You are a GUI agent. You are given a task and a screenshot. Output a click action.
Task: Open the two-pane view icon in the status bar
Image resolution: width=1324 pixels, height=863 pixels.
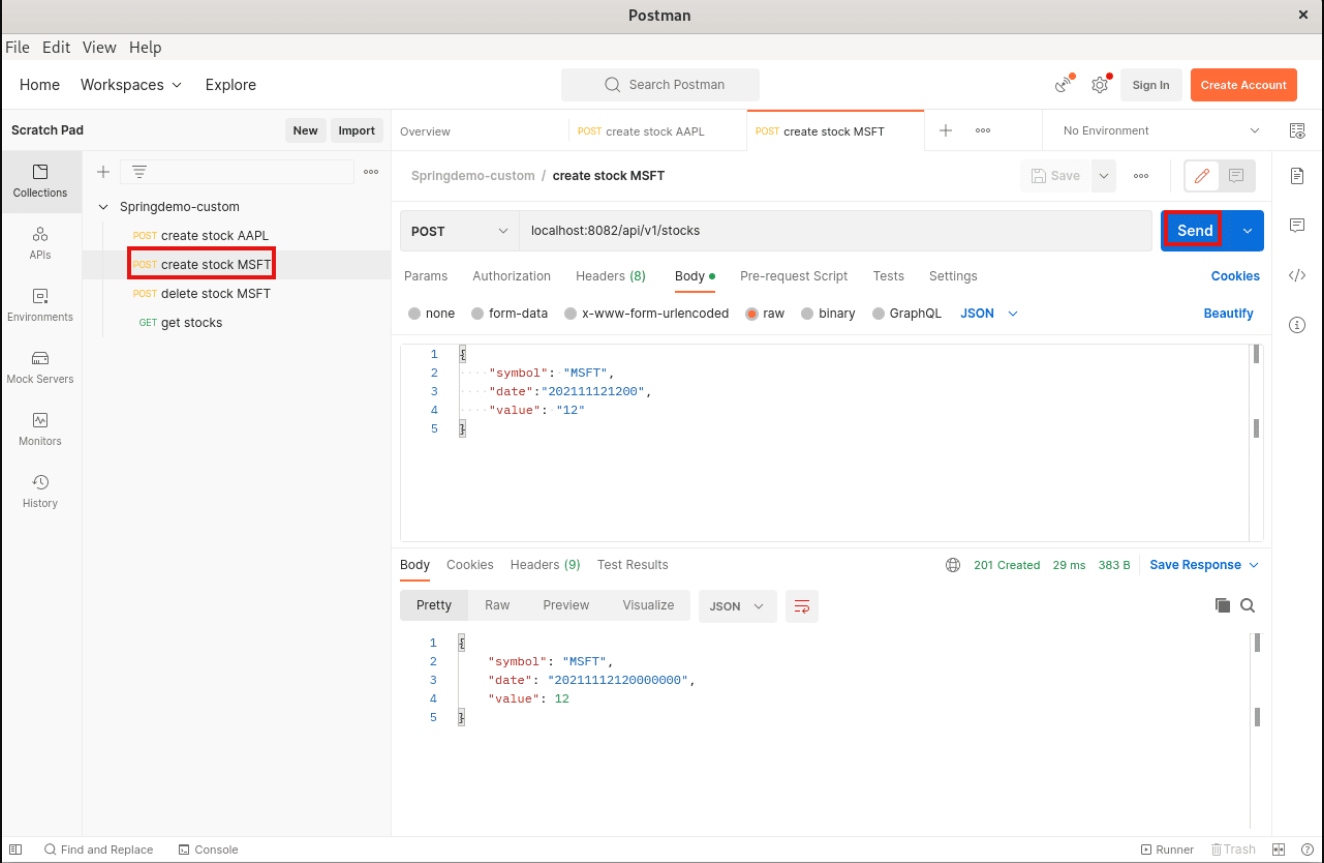point(1279,850)
